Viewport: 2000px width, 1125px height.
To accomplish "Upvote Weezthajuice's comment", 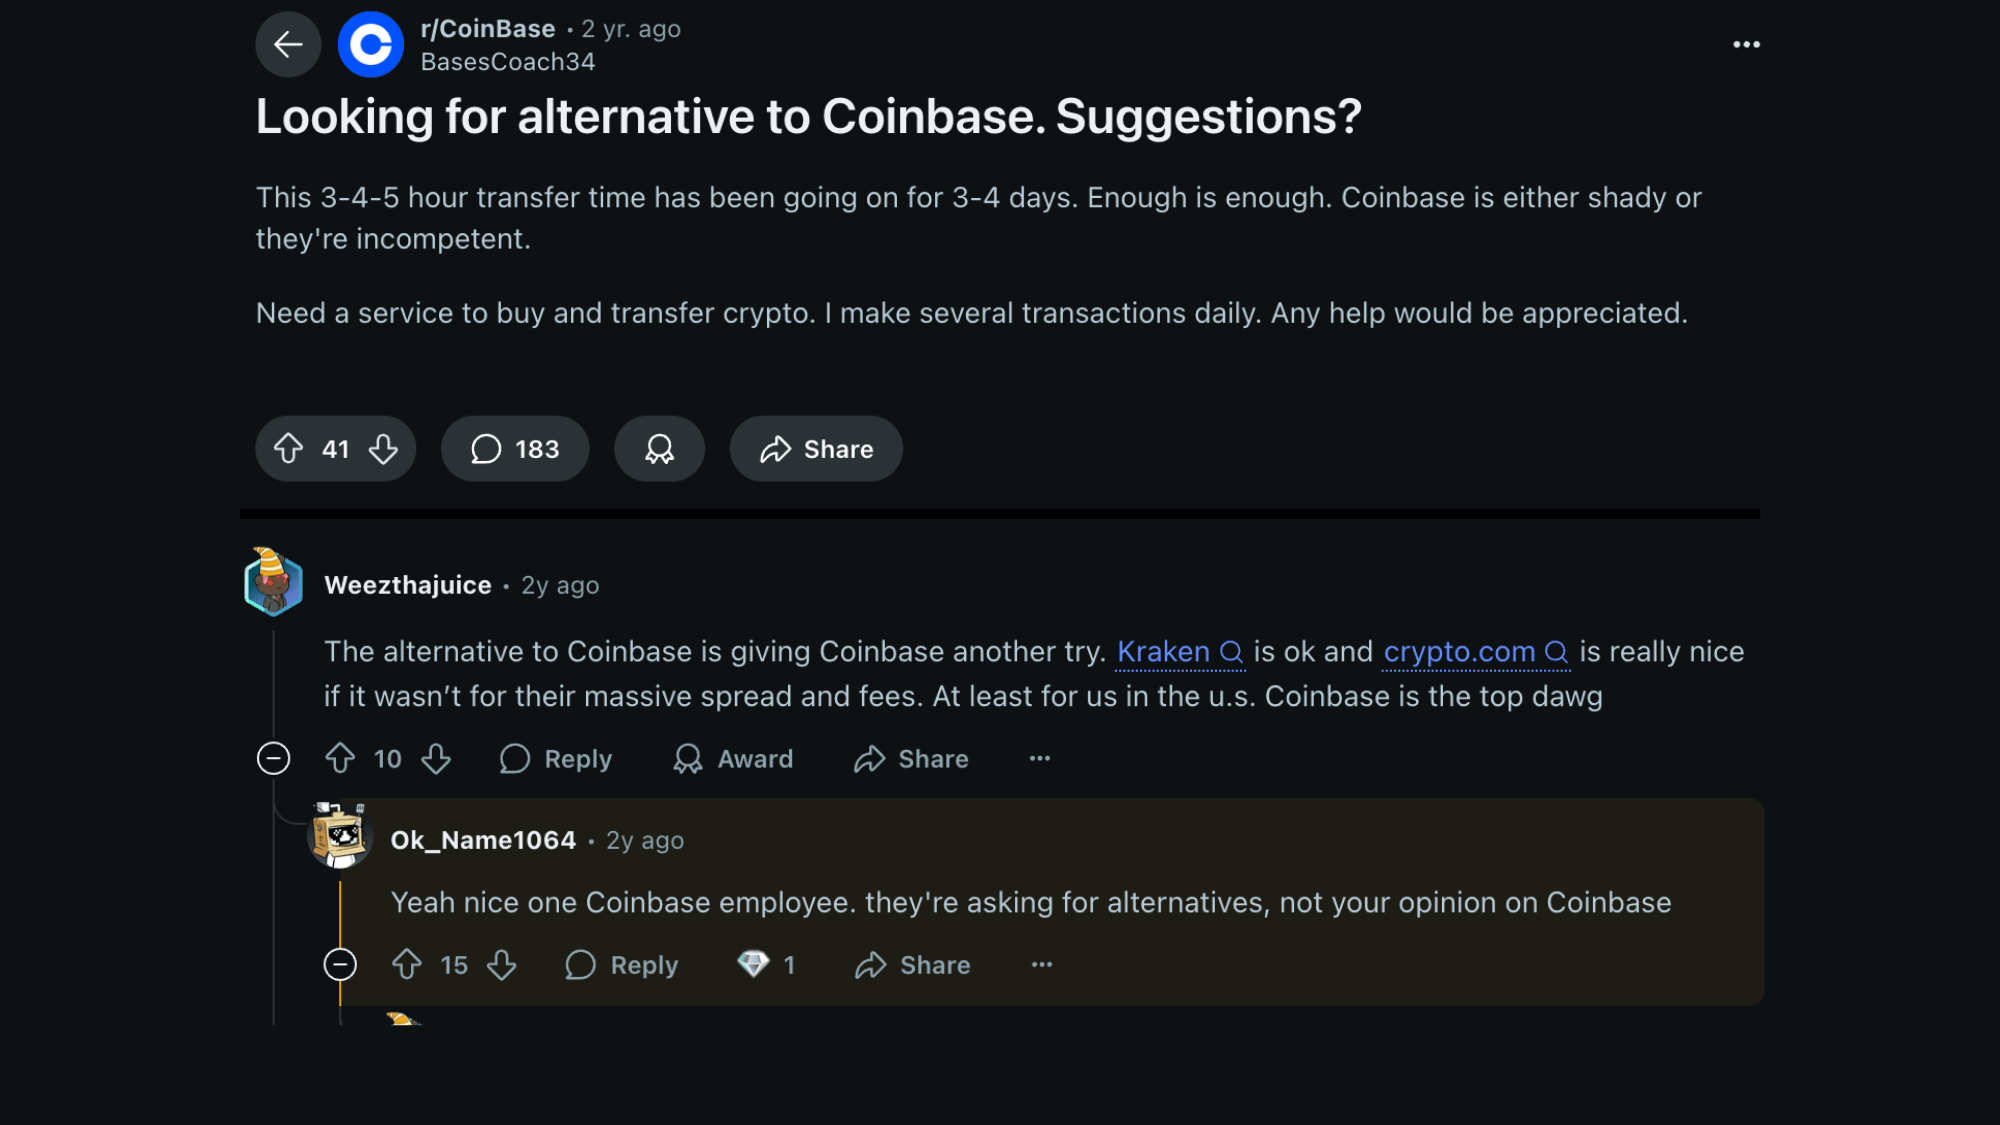I will tap(340, 759).
